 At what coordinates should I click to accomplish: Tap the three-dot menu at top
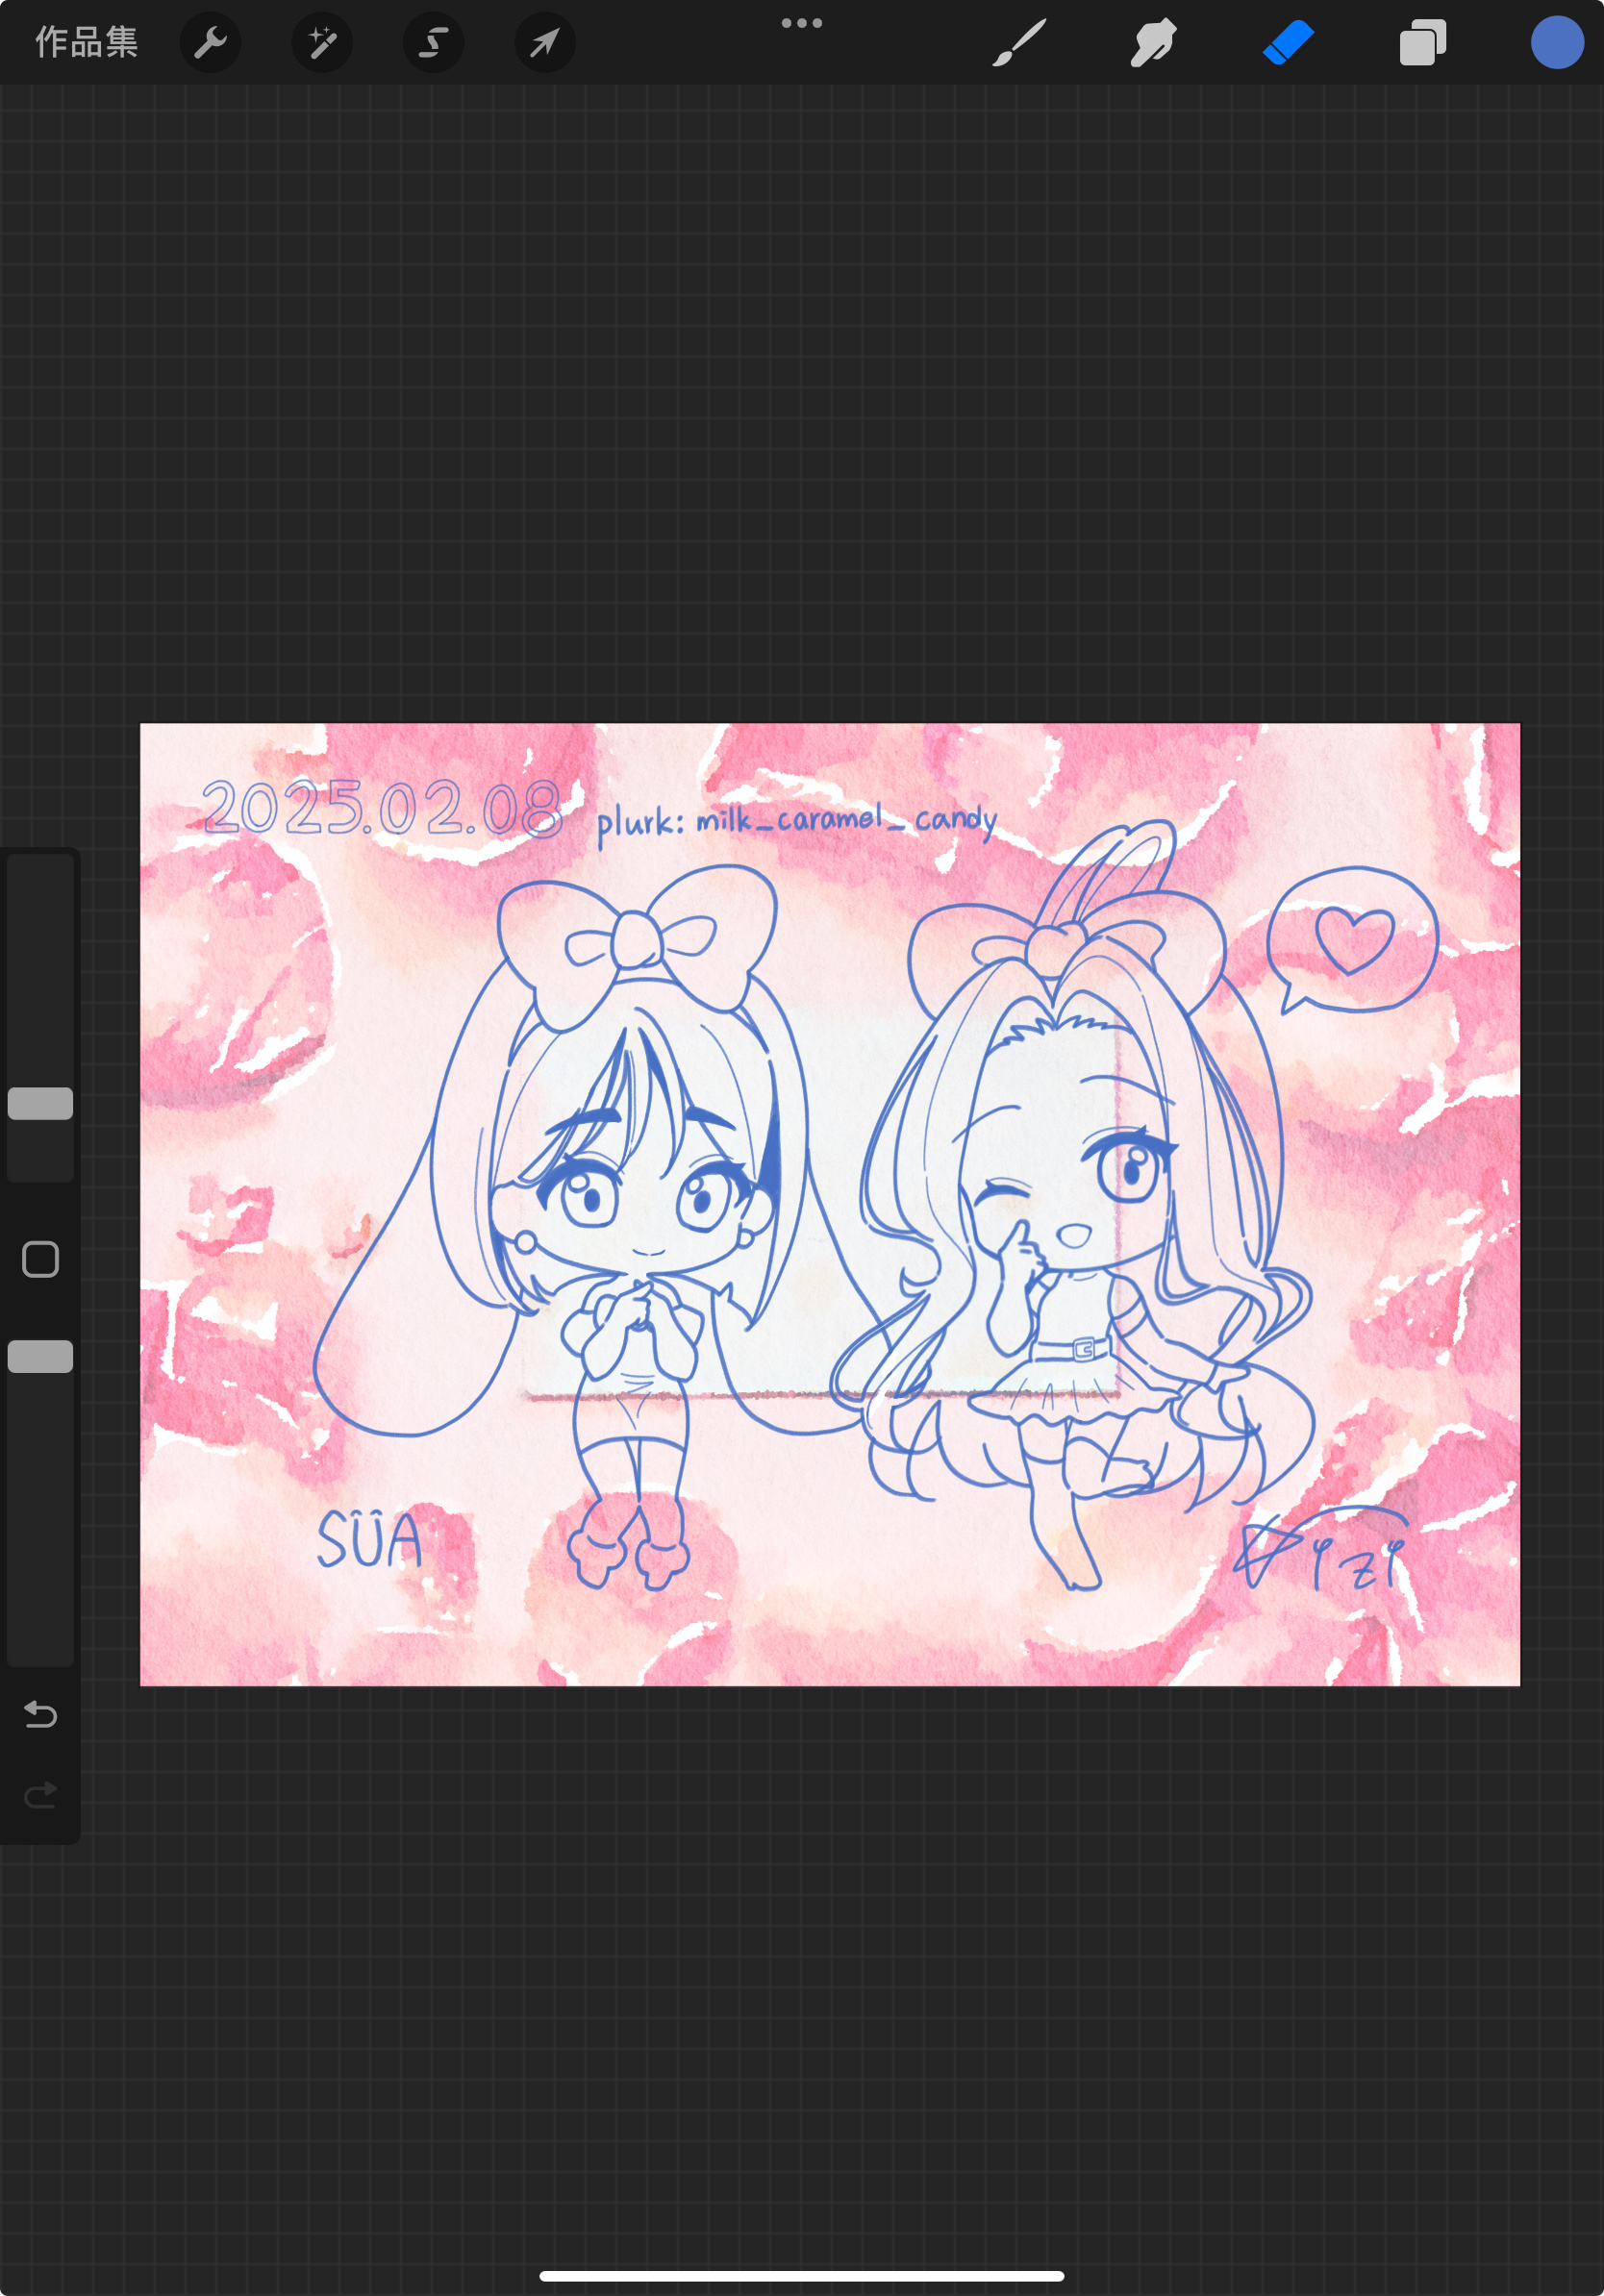[x=802, y=23]
